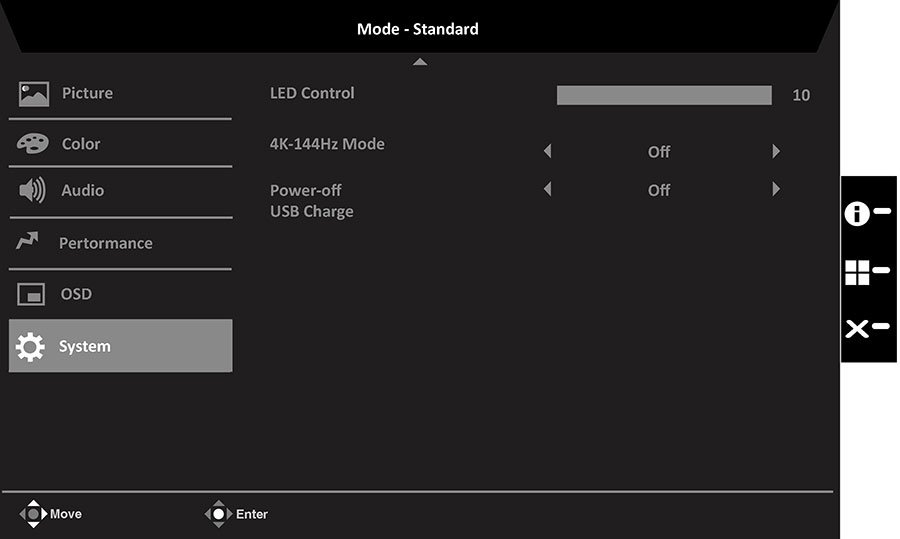Toggle Power-off USB Charge Off value
Image resolution: width=900 pixels, height=539 pixels.
(659, 190)
